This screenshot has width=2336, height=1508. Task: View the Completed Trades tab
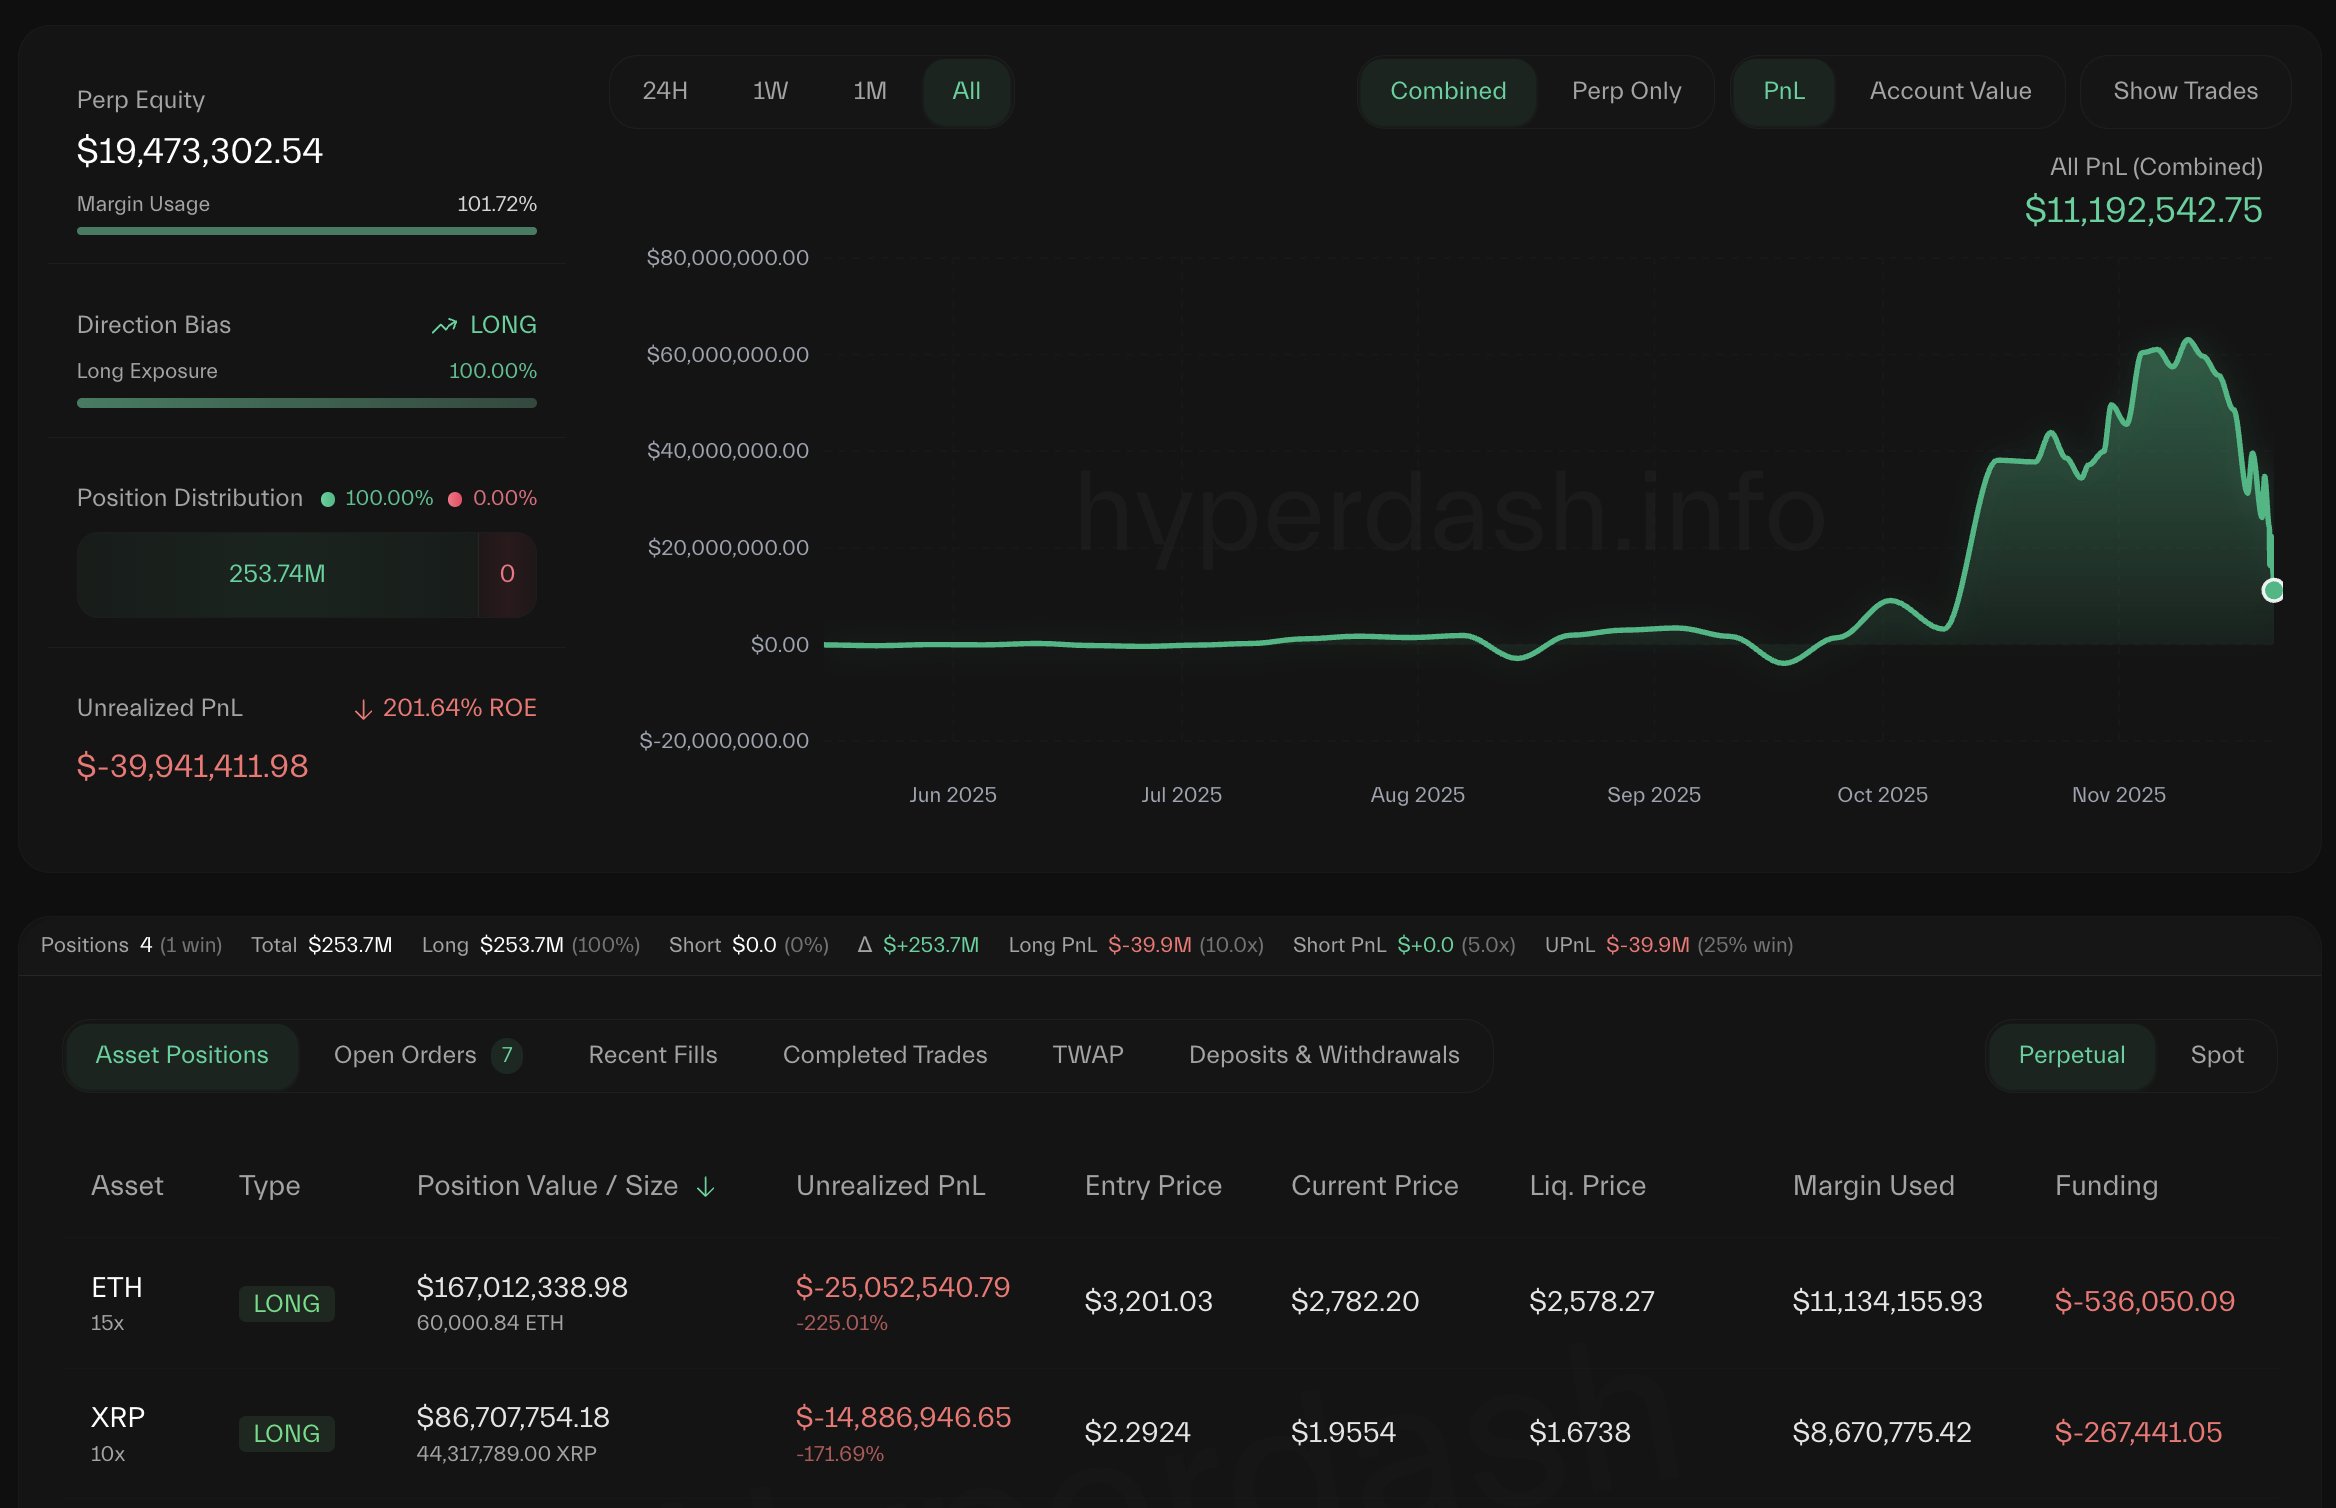click(884, 1055)
